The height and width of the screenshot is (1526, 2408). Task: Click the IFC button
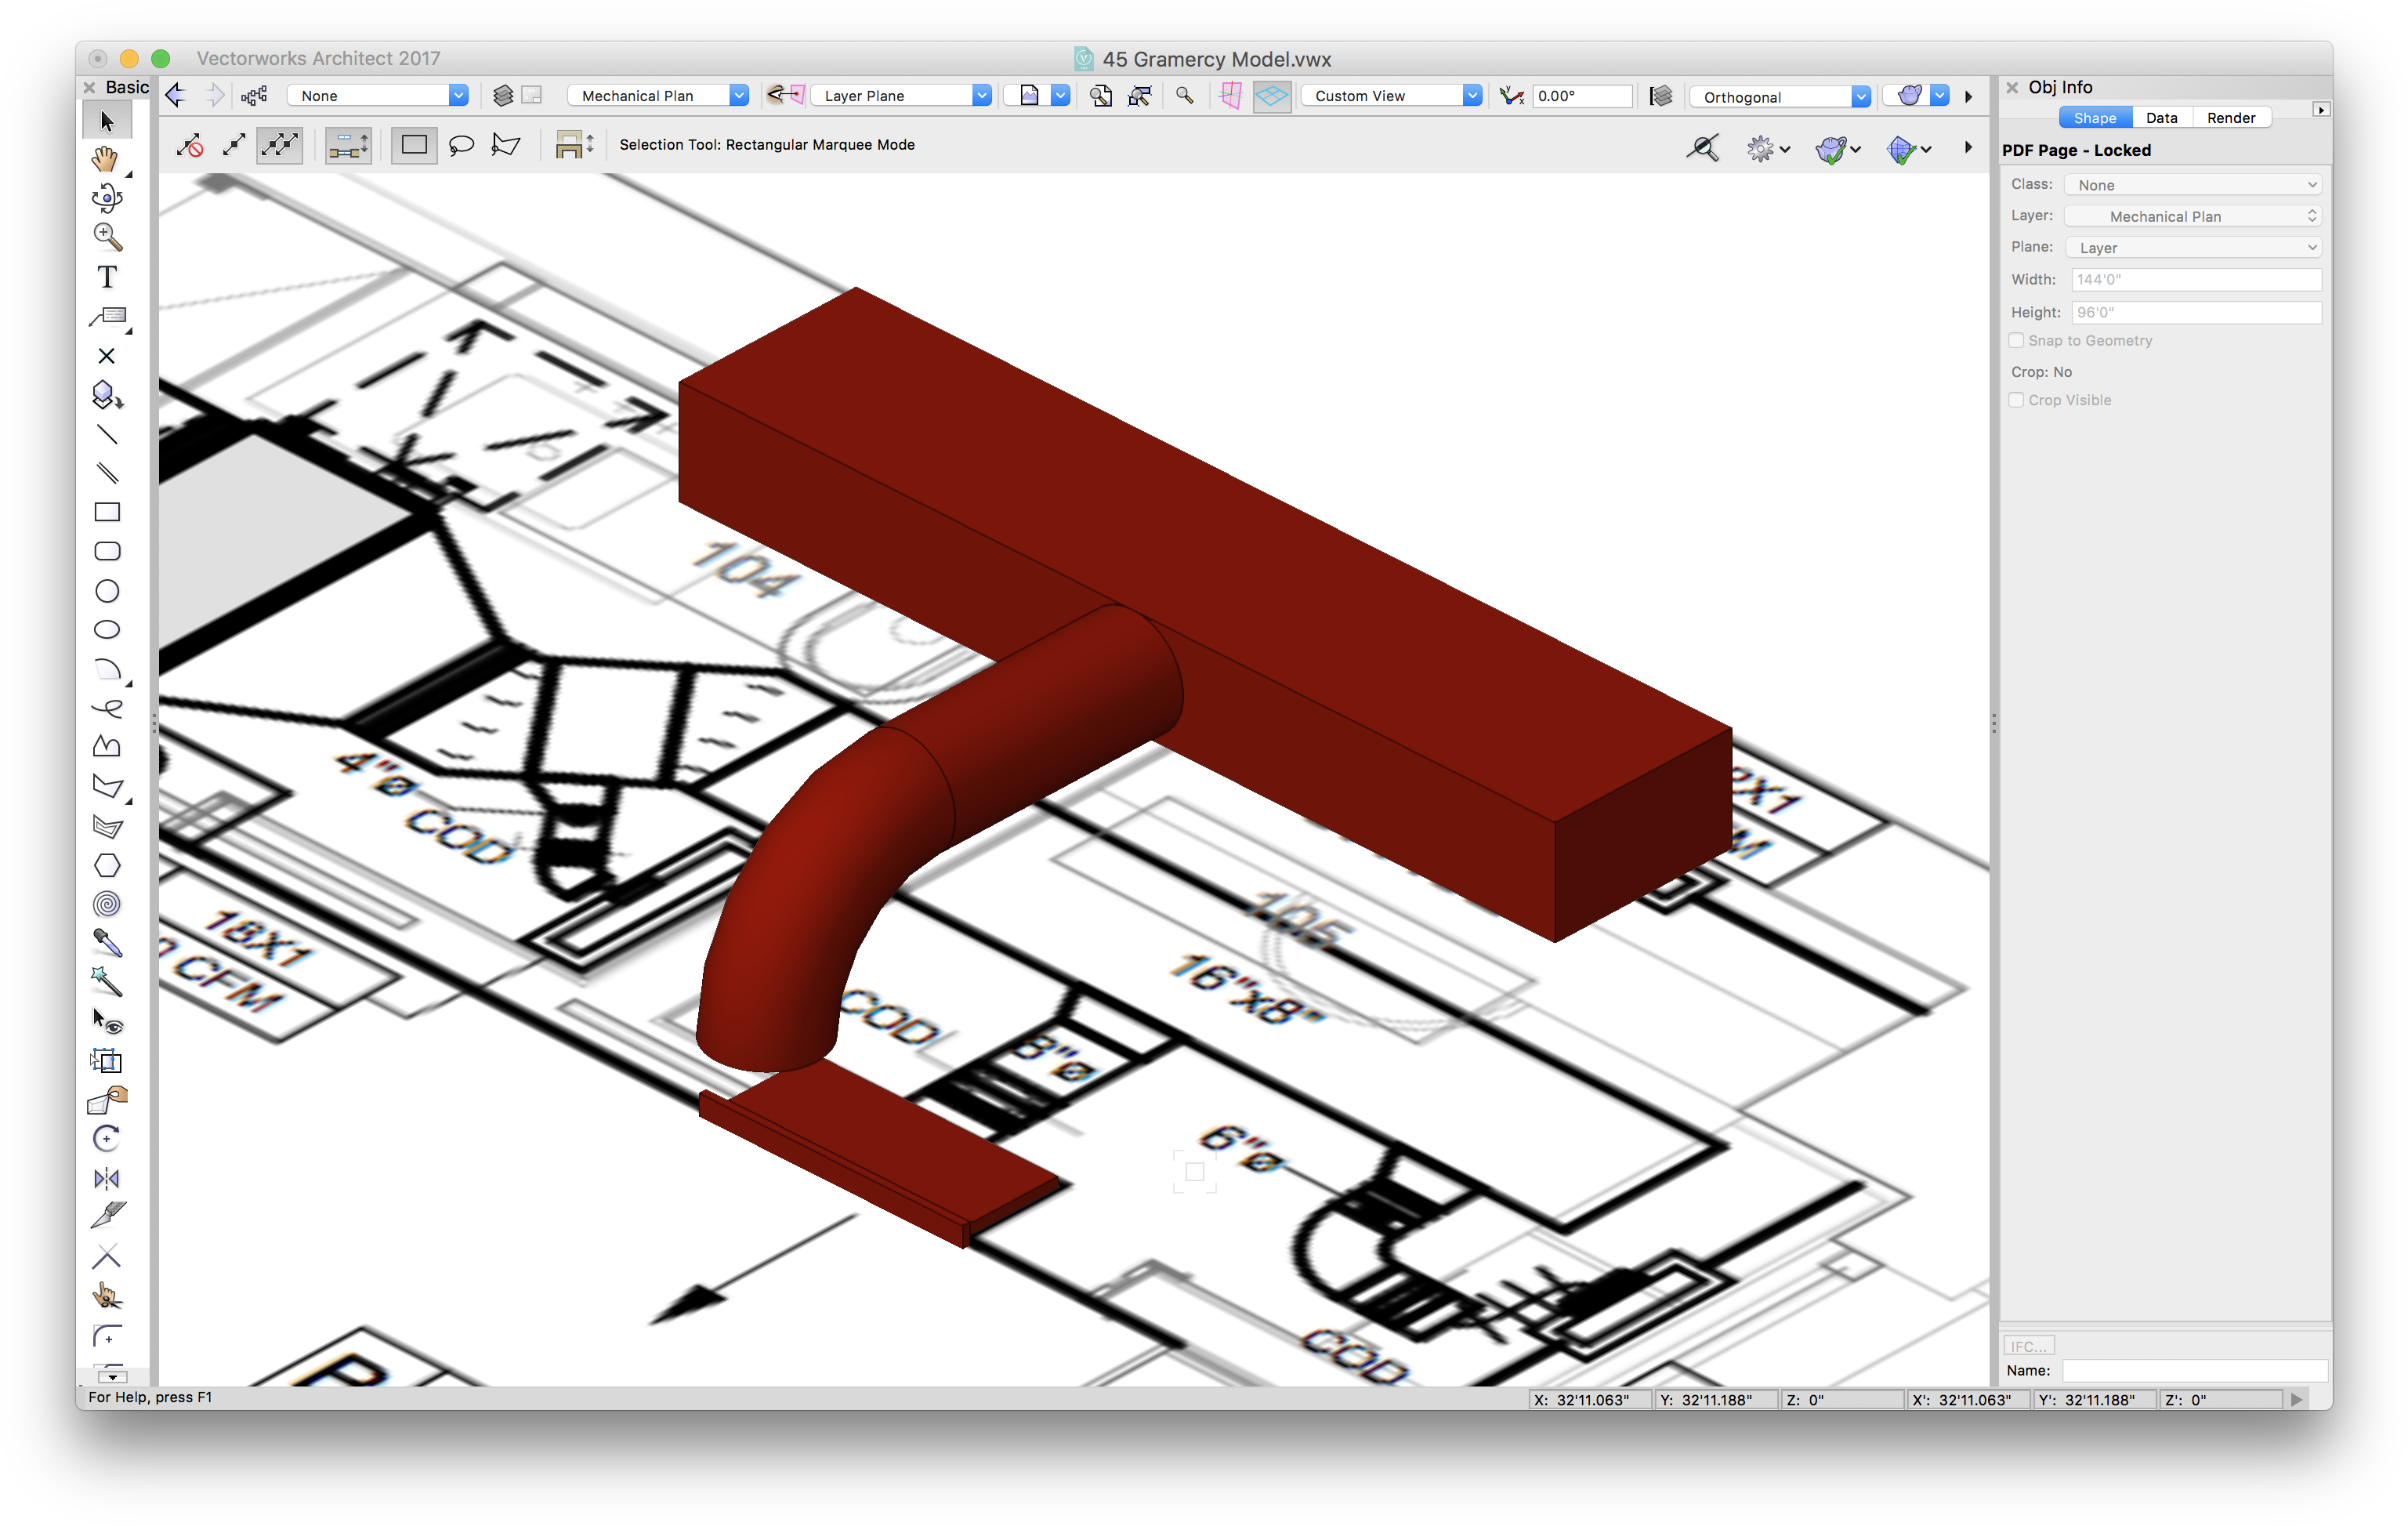[x=2028, y=1346]
